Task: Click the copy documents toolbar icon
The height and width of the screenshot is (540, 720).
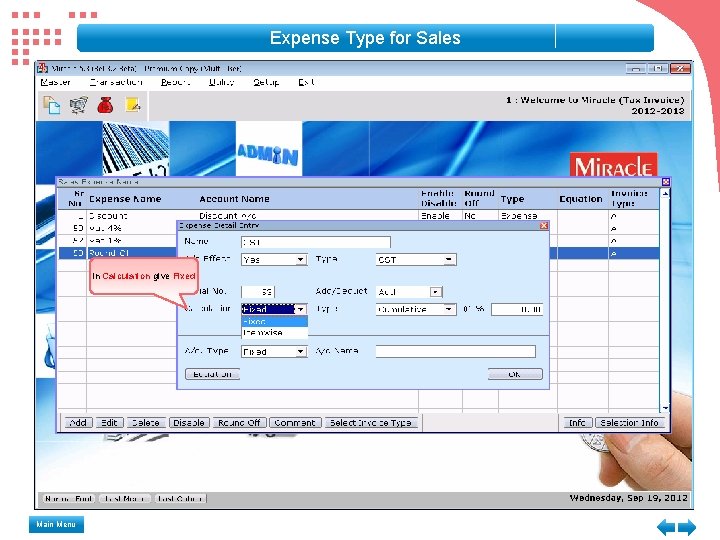Action: tap(51, 105)
